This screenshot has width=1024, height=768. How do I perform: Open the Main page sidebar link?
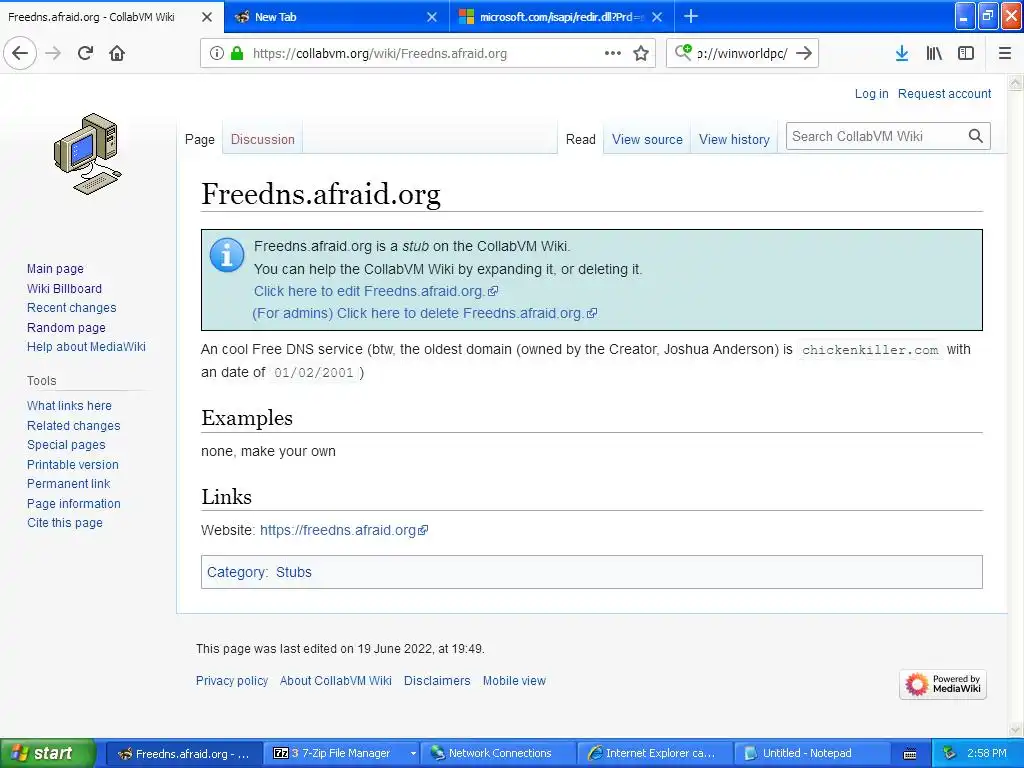(56, 268)
